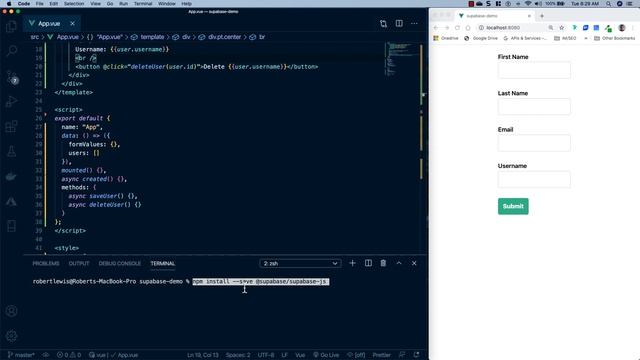Screen dimensions: 640x360
Task: Open notifications bell in status bar
Action: 416,355
